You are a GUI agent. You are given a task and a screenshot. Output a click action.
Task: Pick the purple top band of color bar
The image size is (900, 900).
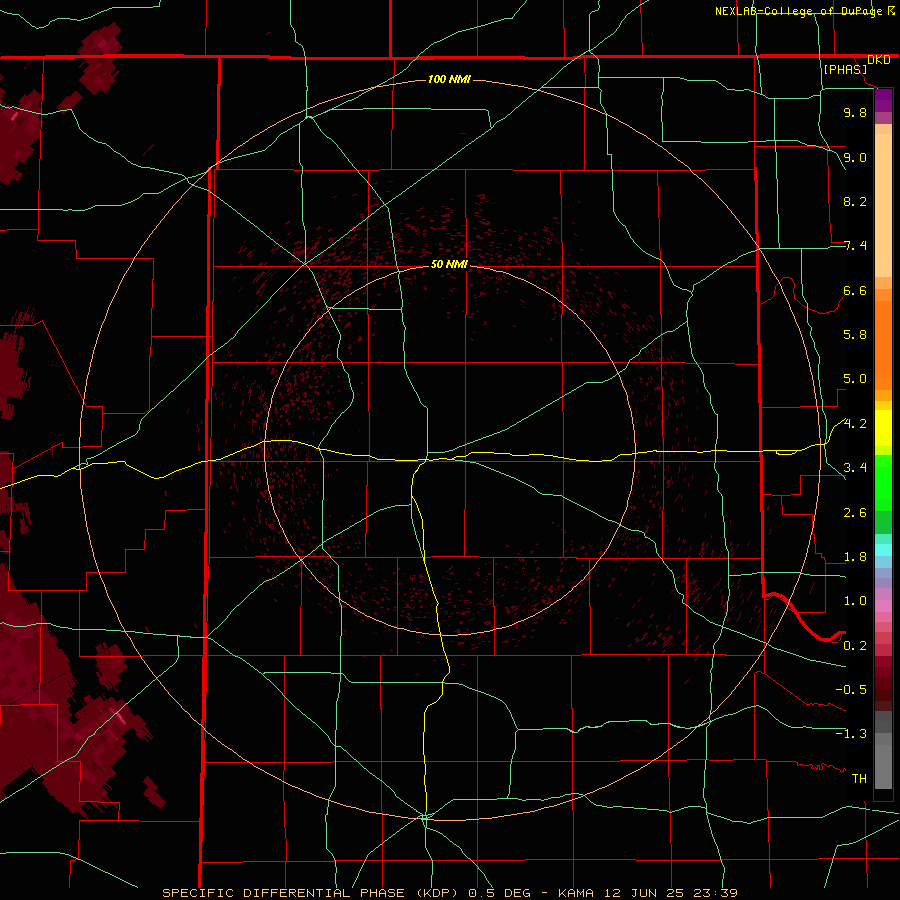tap(883, 101)
